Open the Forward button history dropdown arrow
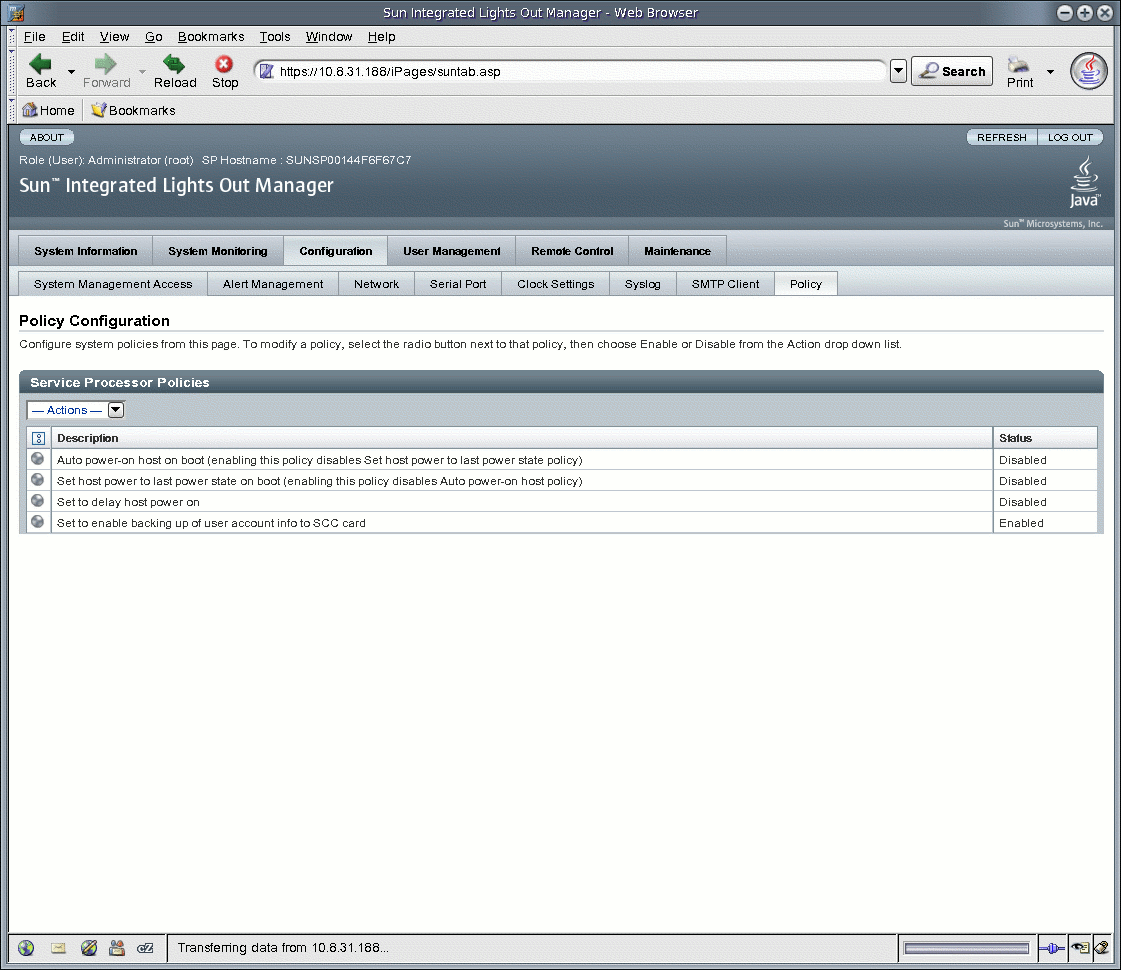The height and width of the screenshot is (970, 1121). tap(142, 71)
